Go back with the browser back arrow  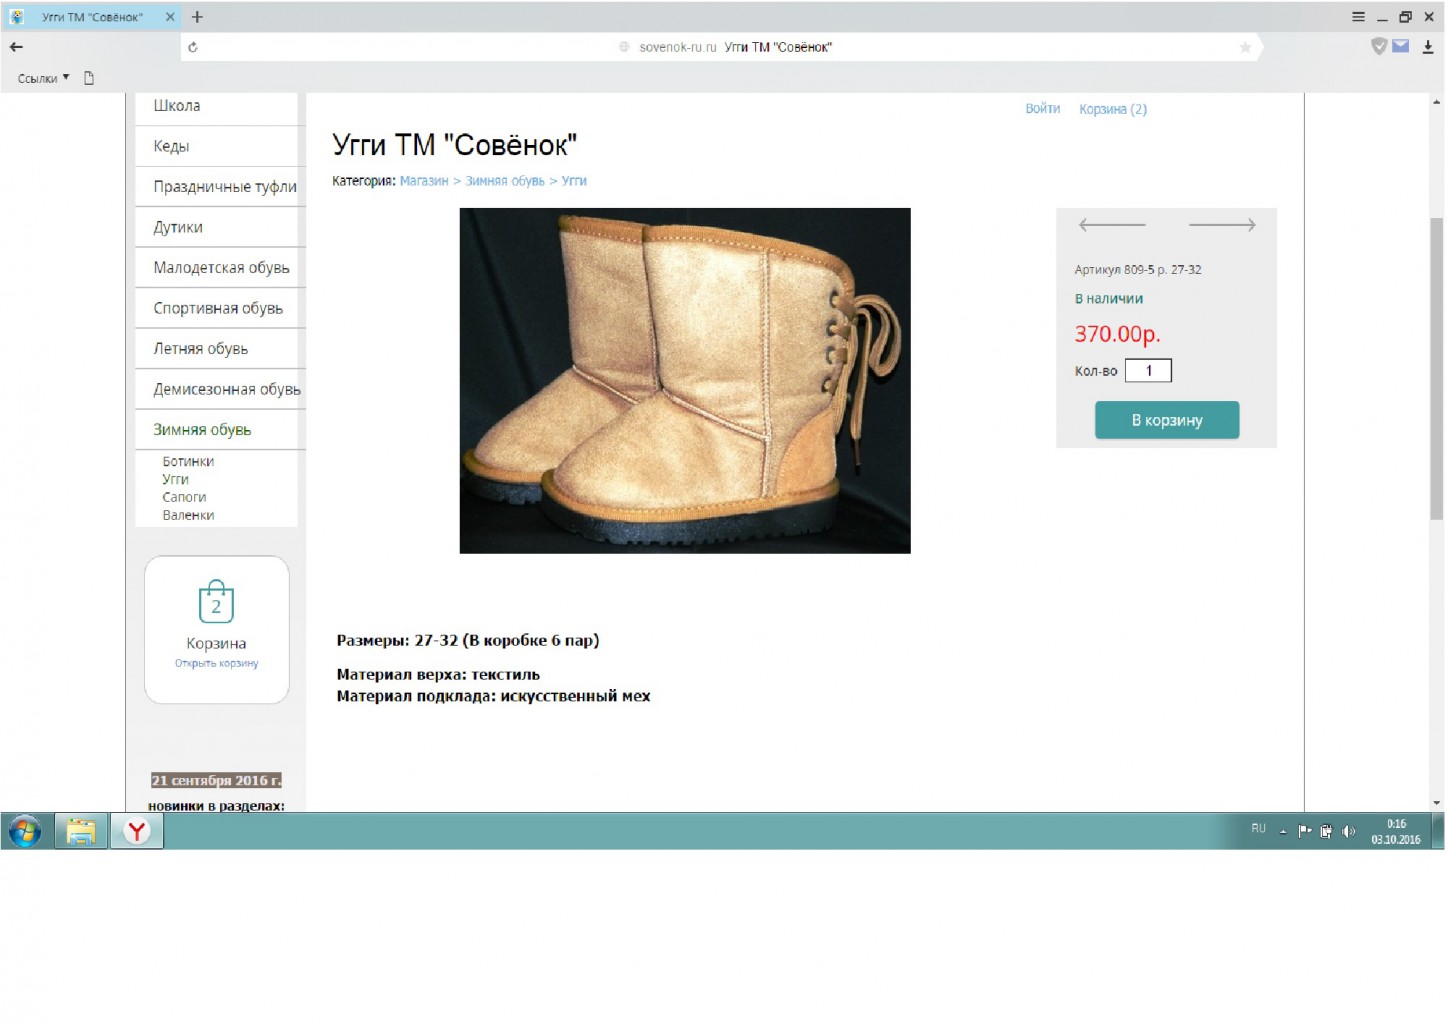[16, 47]
